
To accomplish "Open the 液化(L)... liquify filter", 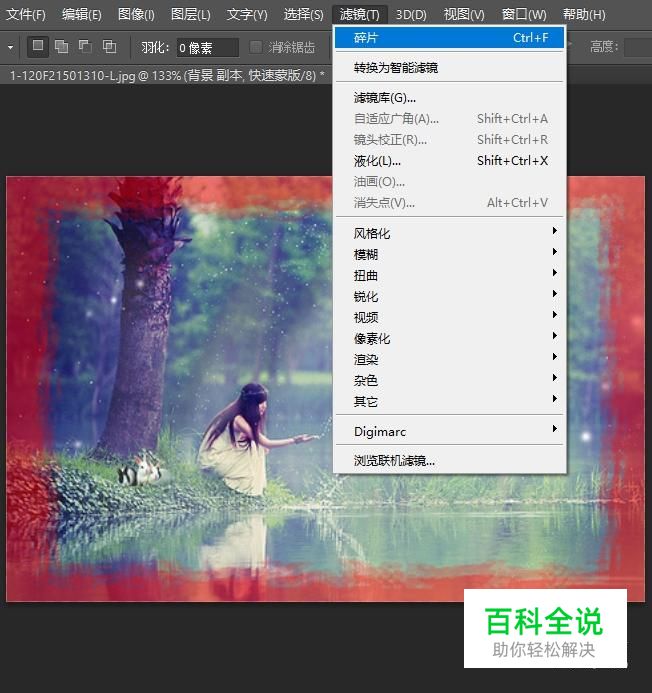I will tap(449, 161).
